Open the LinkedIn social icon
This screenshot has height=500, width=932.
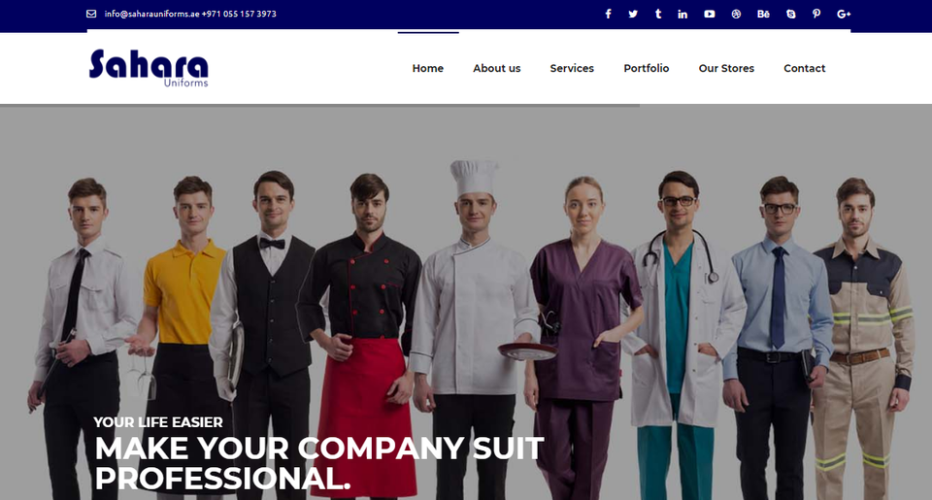click(x=682, y=14)
